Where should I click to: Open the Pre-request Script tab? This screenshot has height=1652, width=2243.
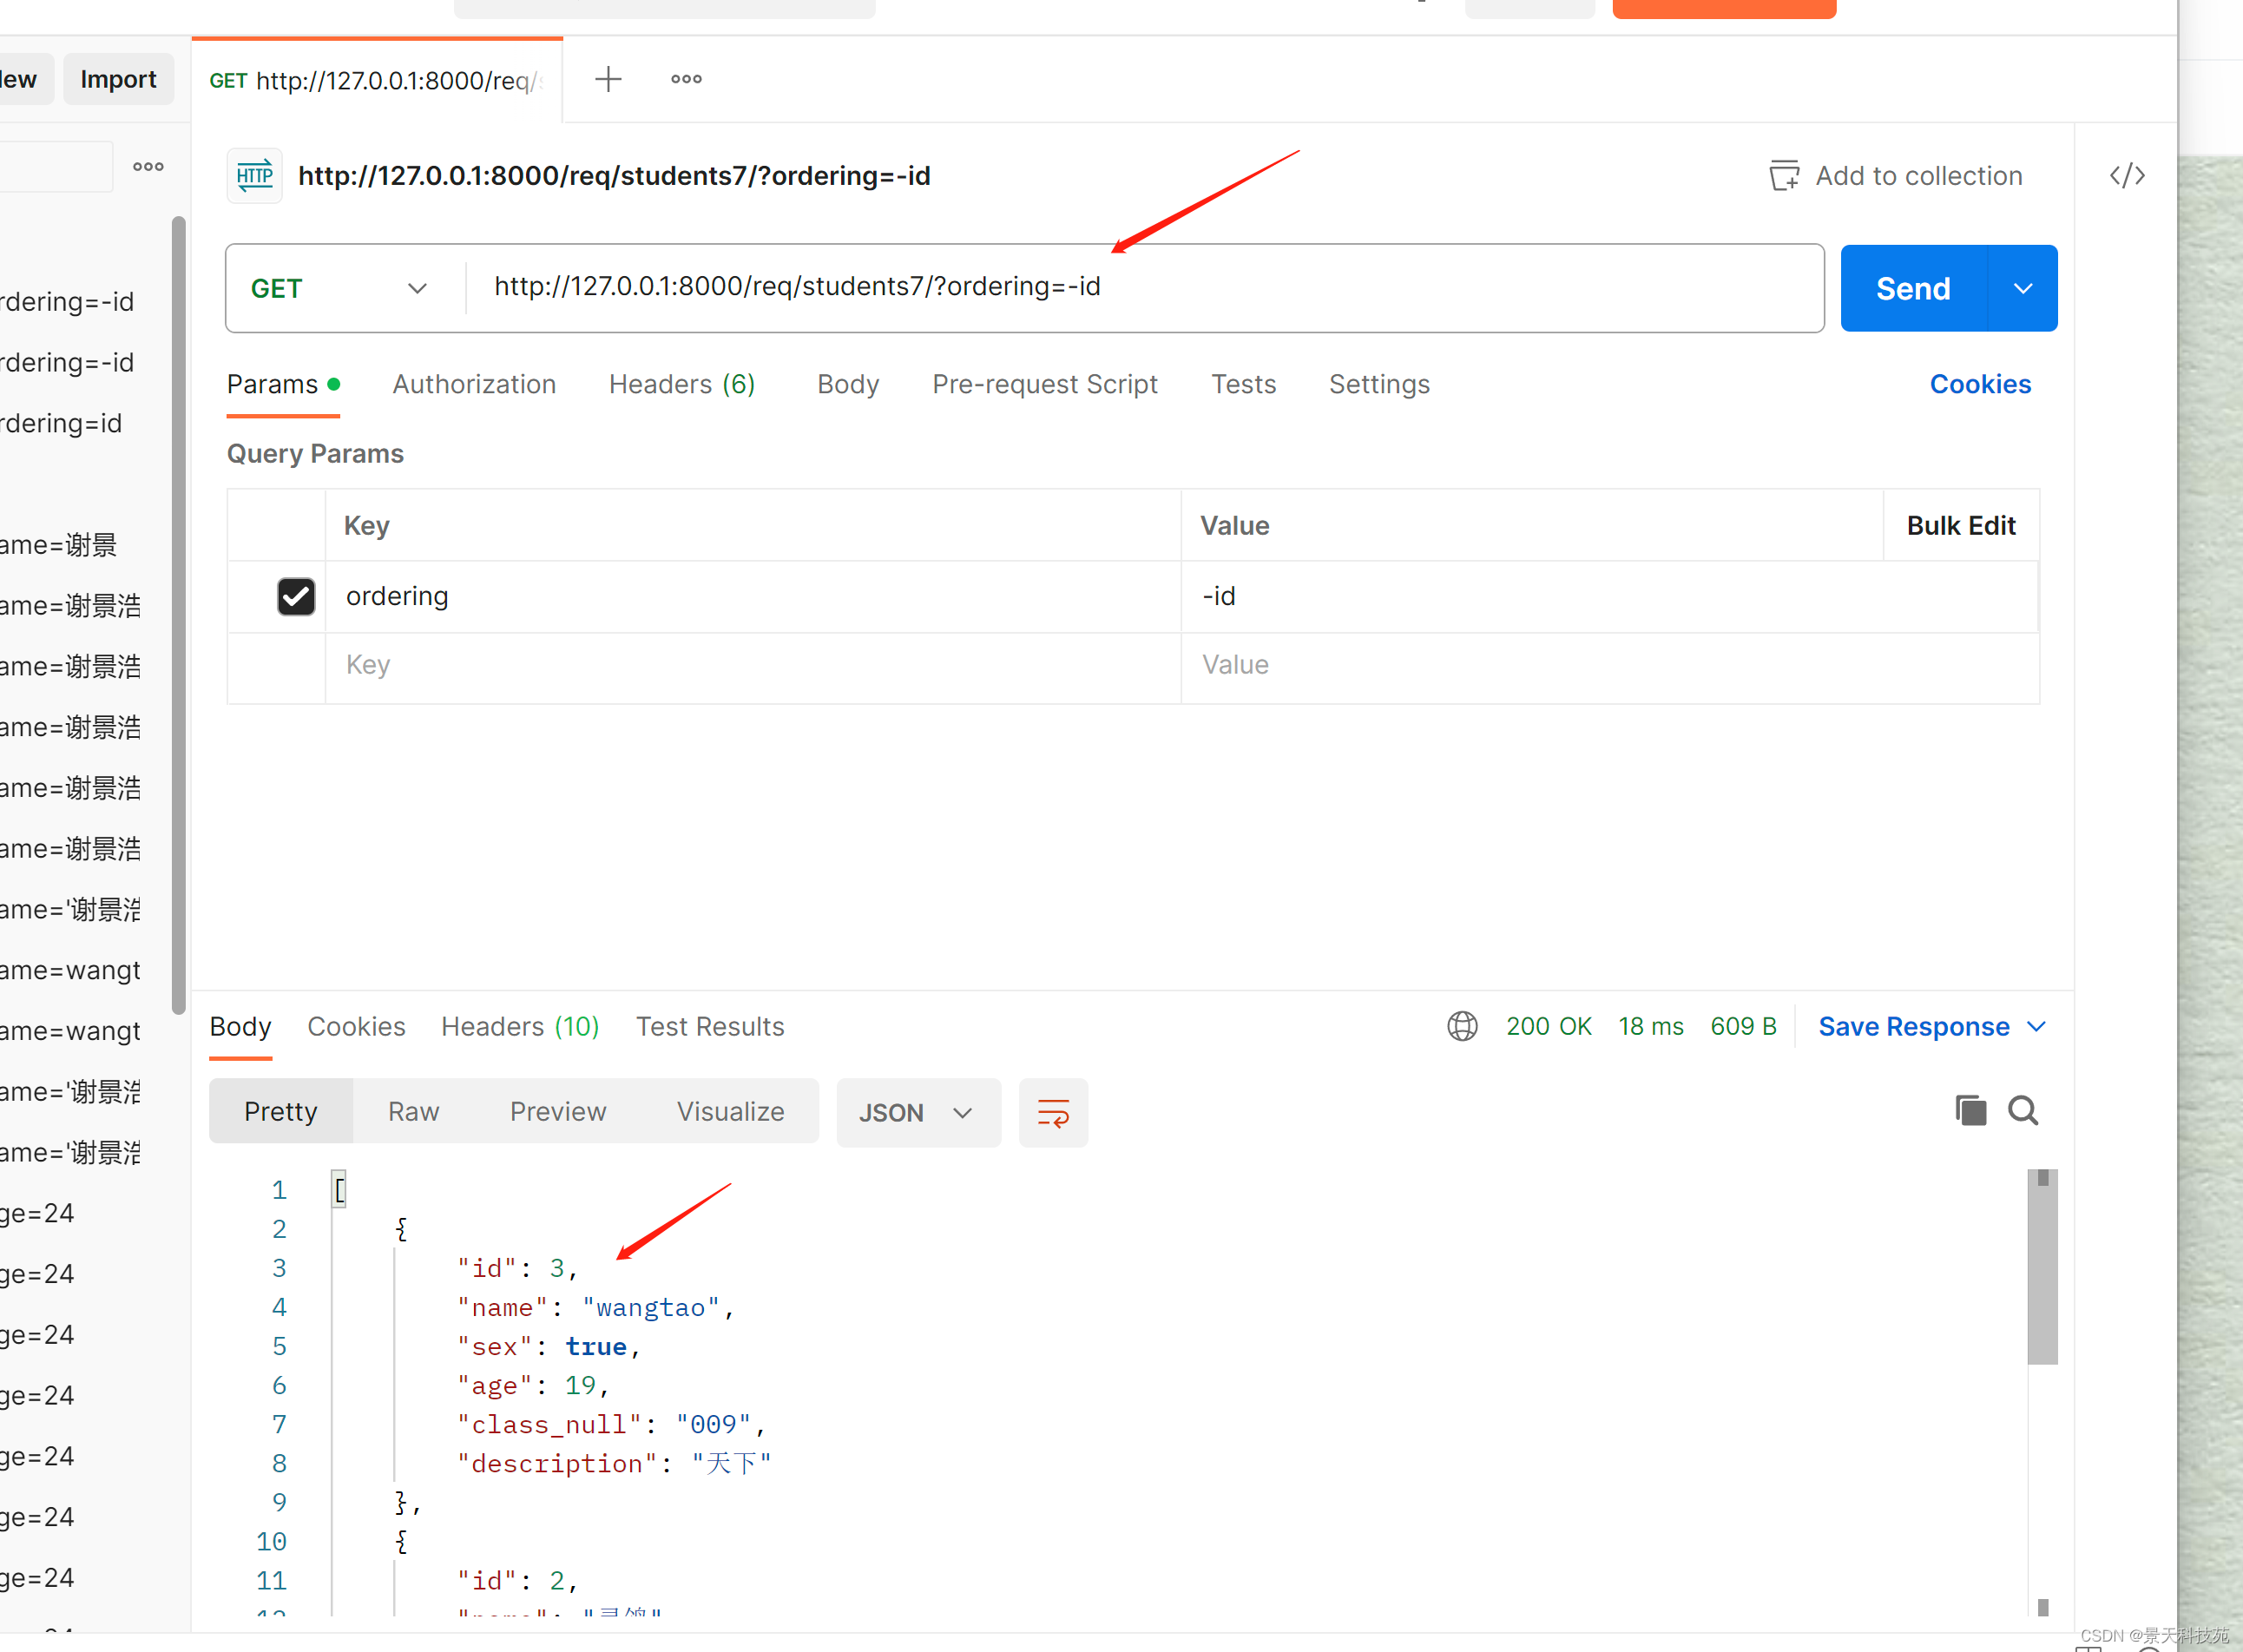click(1045, 384)
